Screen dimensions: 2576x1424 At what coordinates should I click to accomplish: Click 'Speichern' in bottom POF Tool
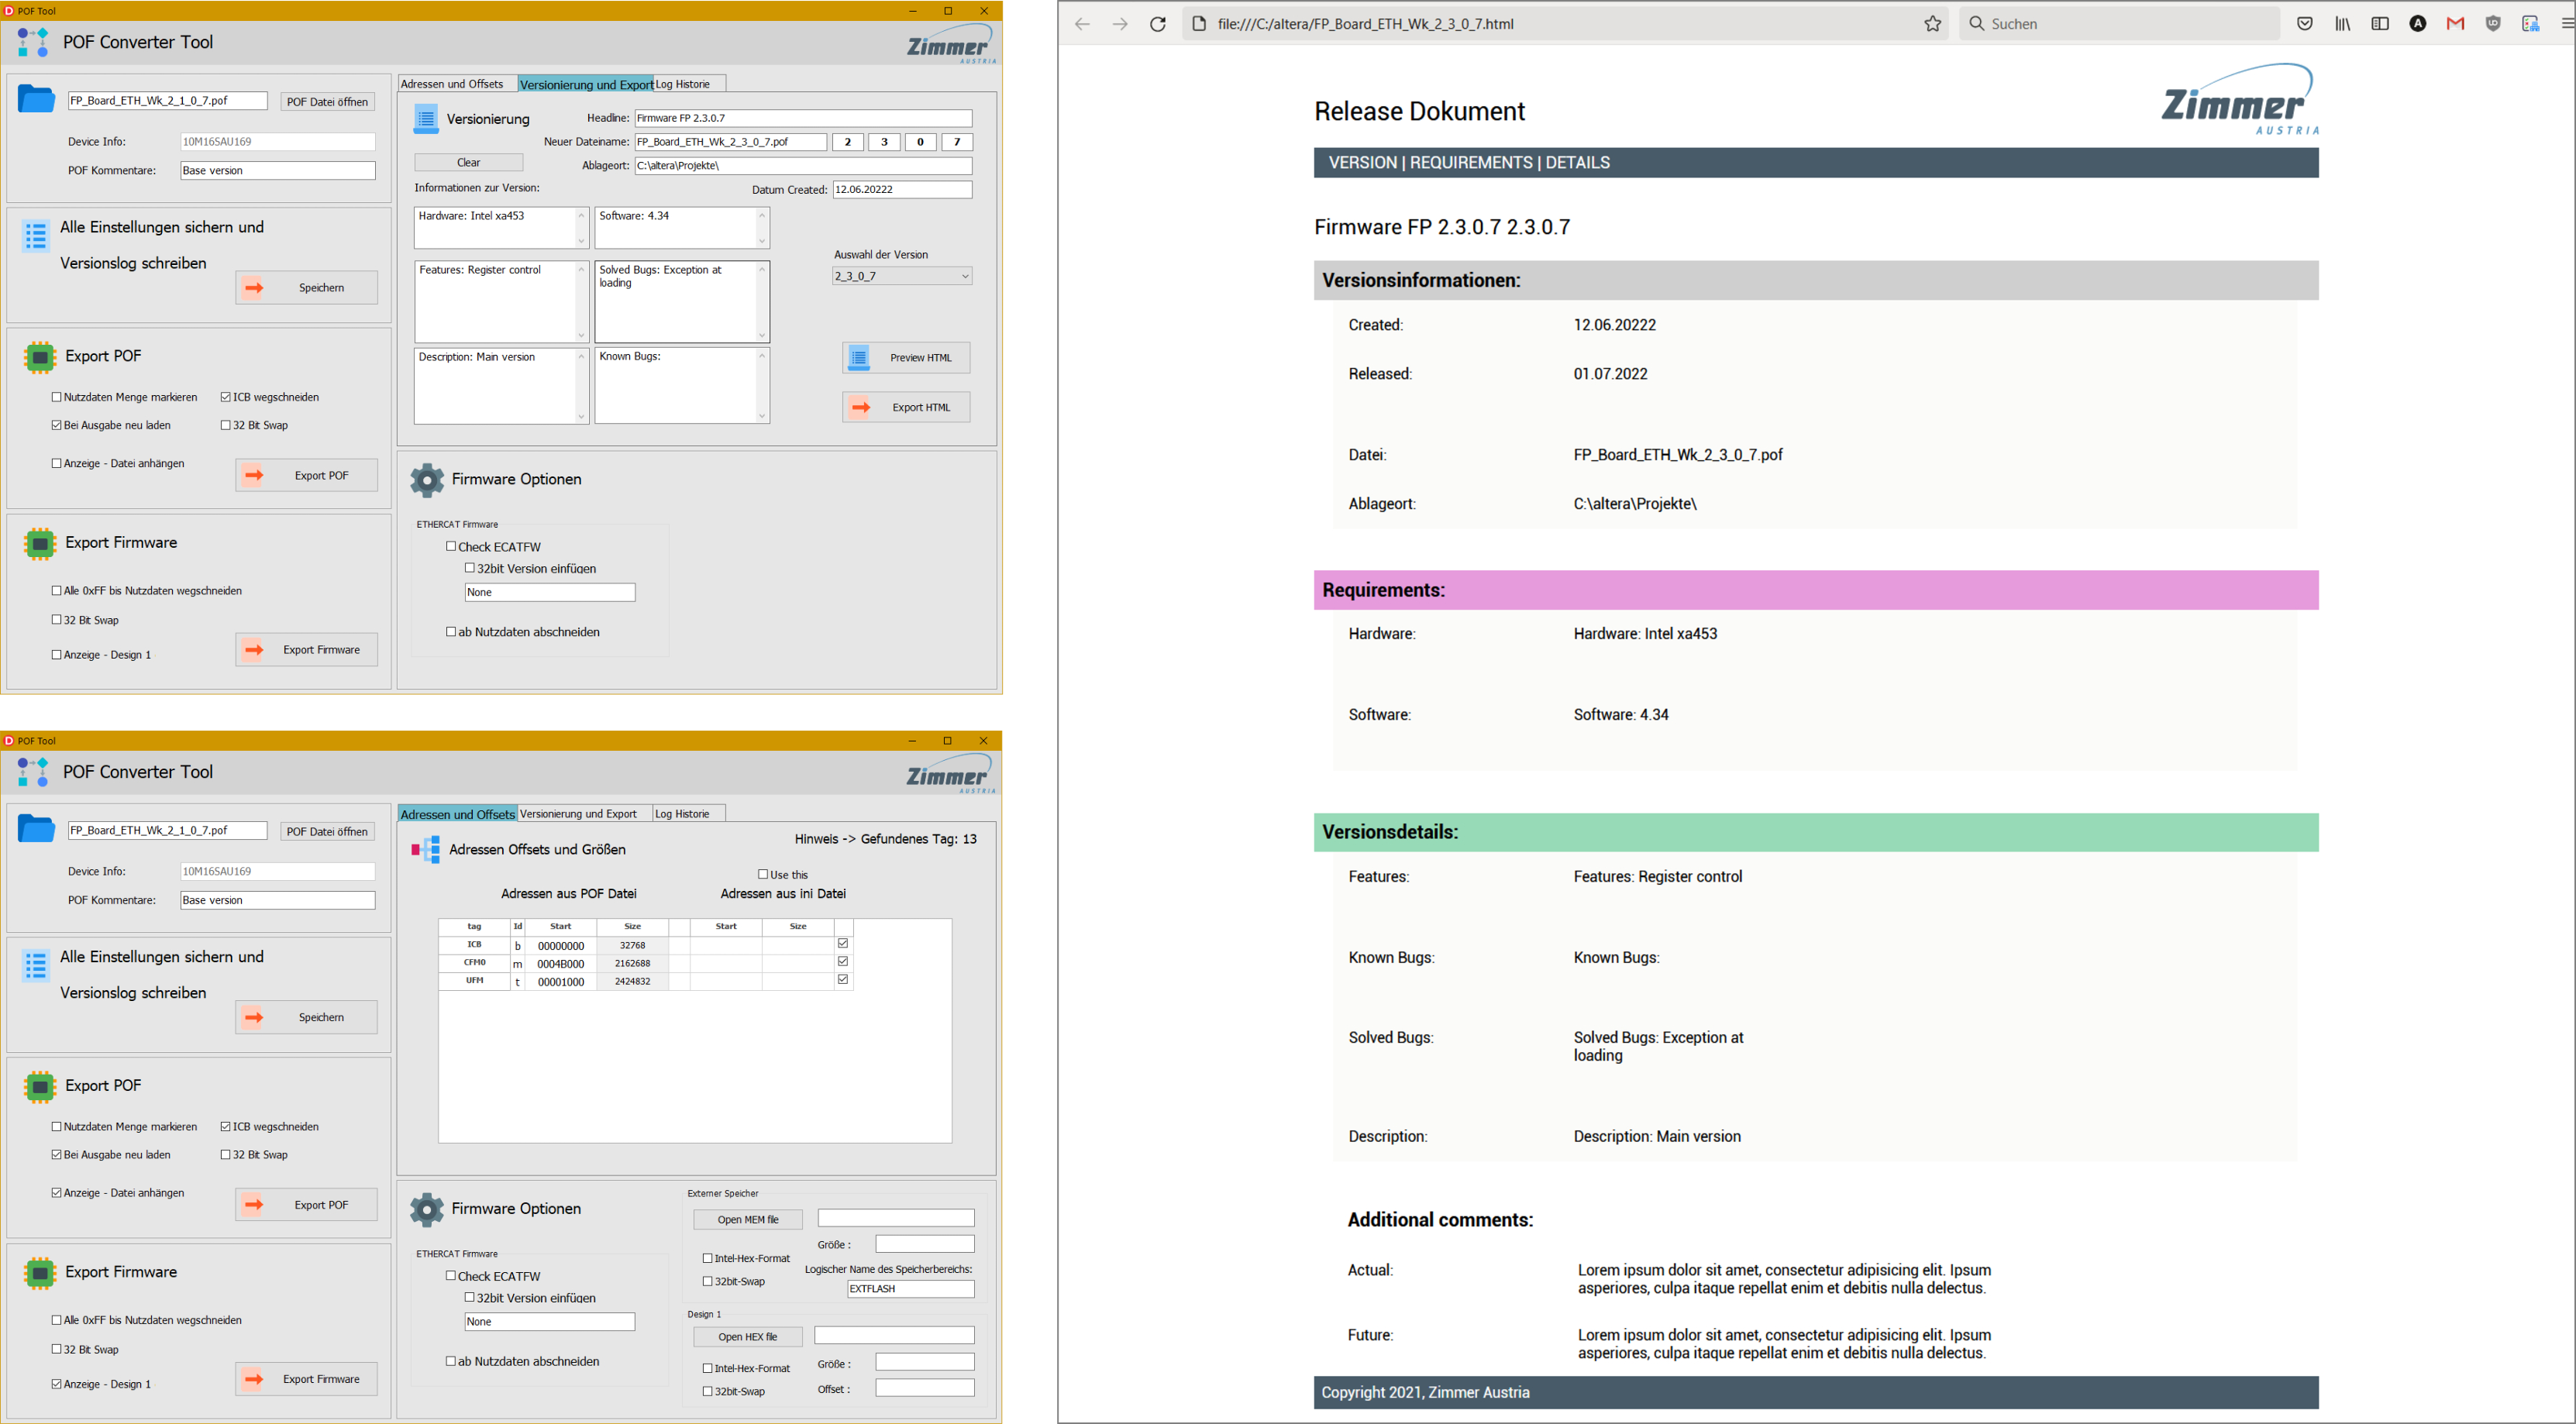click(x=306, y=1018)
